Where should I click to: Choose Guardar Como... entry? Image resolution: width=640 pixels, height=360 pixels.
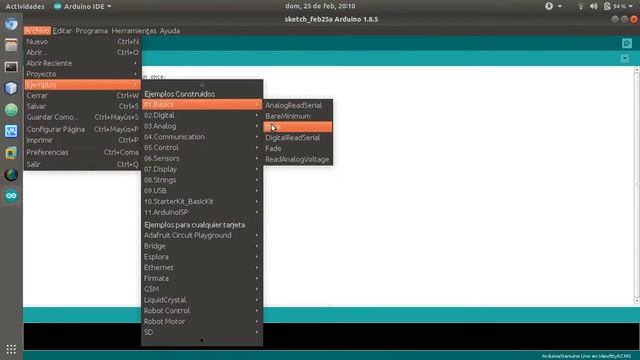(82, 117)
